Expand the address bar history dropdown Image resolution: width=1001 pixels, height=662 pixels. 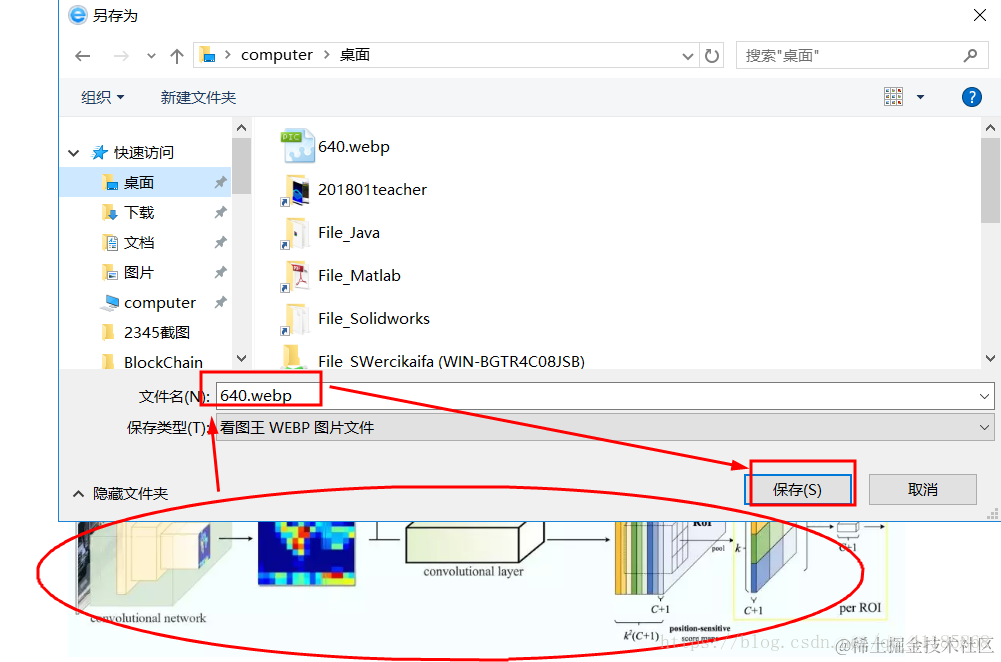tap(688, 56)
